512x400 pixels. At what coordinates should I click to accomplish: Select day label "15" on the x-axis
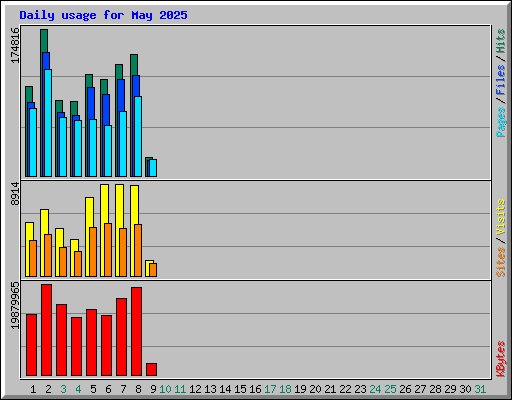point(240,389)
